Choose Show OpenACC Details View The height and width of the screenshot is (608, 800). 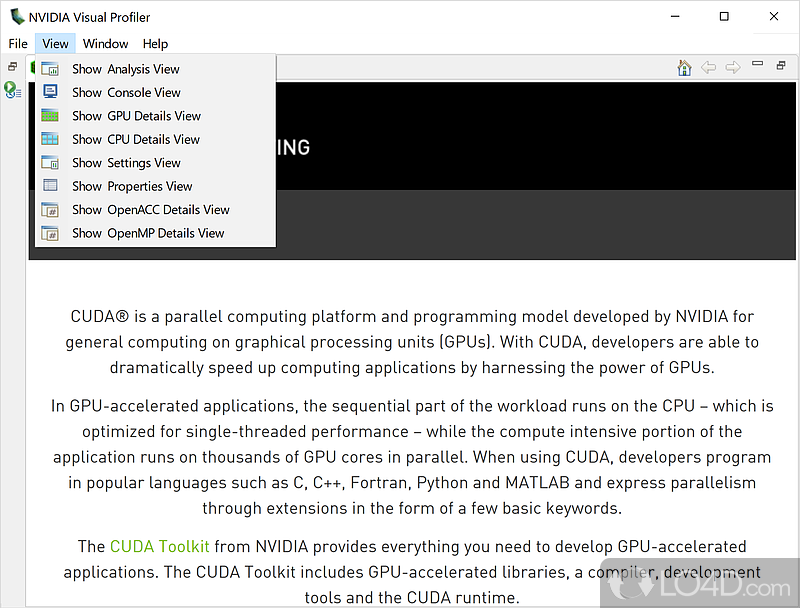pyautogui.click(x=155, y=210)
